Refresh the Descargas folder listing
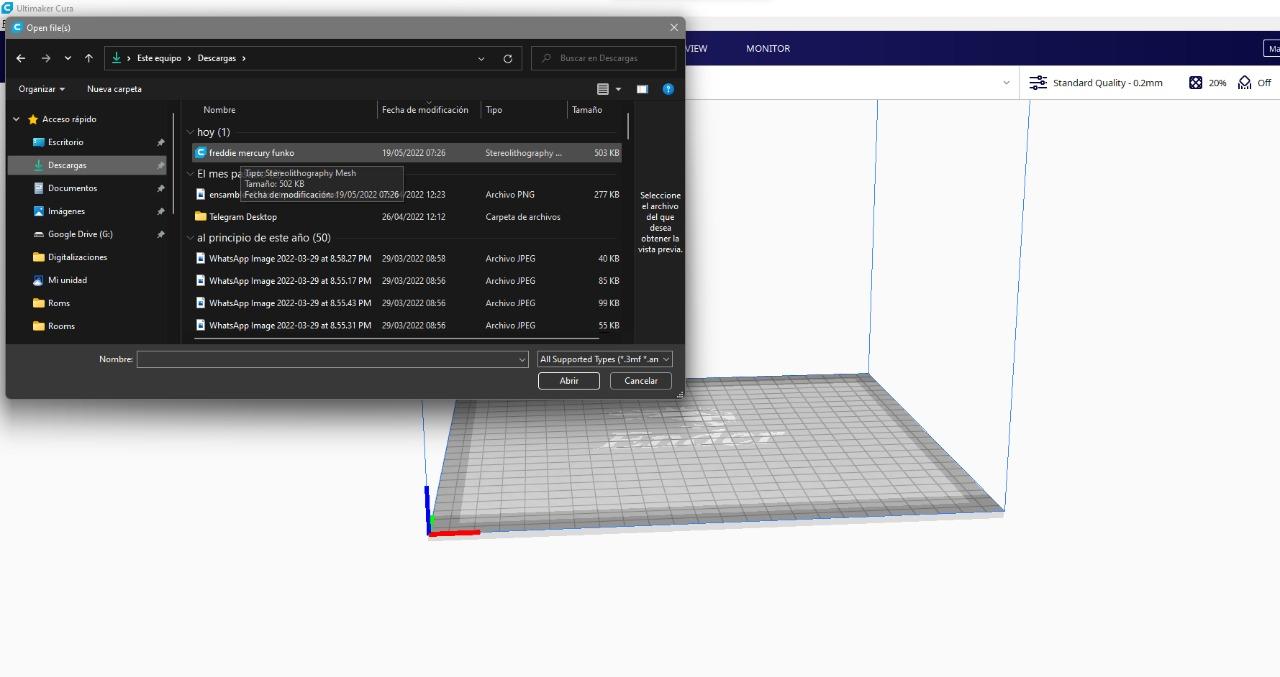Image resolution: width=1280 pixels, height=677 pixels. point(508,58)
